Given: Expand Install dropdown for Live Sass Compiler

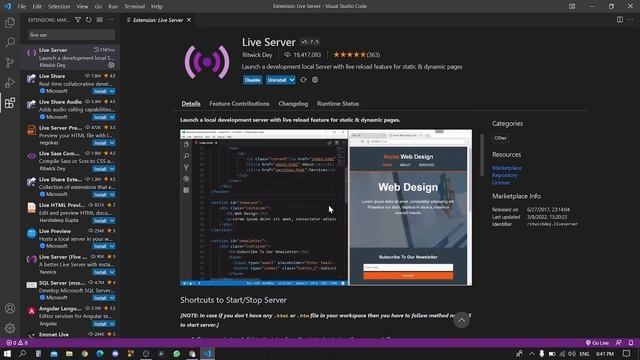Looking at the screenshot, I should point(112,169).
